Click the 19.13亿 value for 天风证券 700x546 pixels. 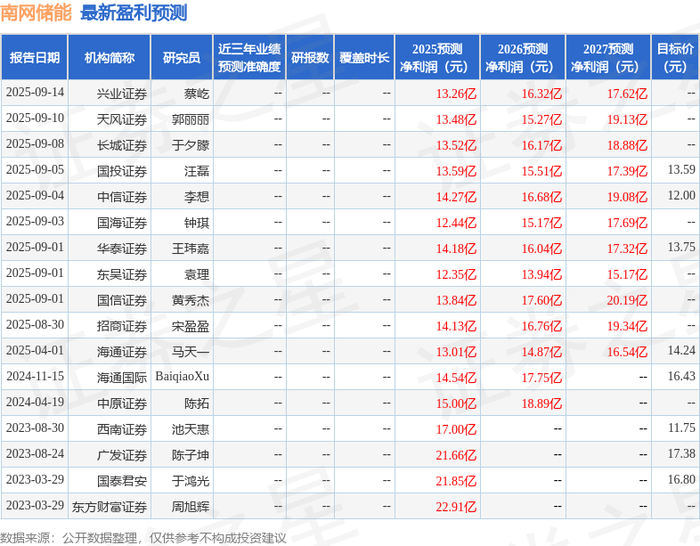coord(627,120)
